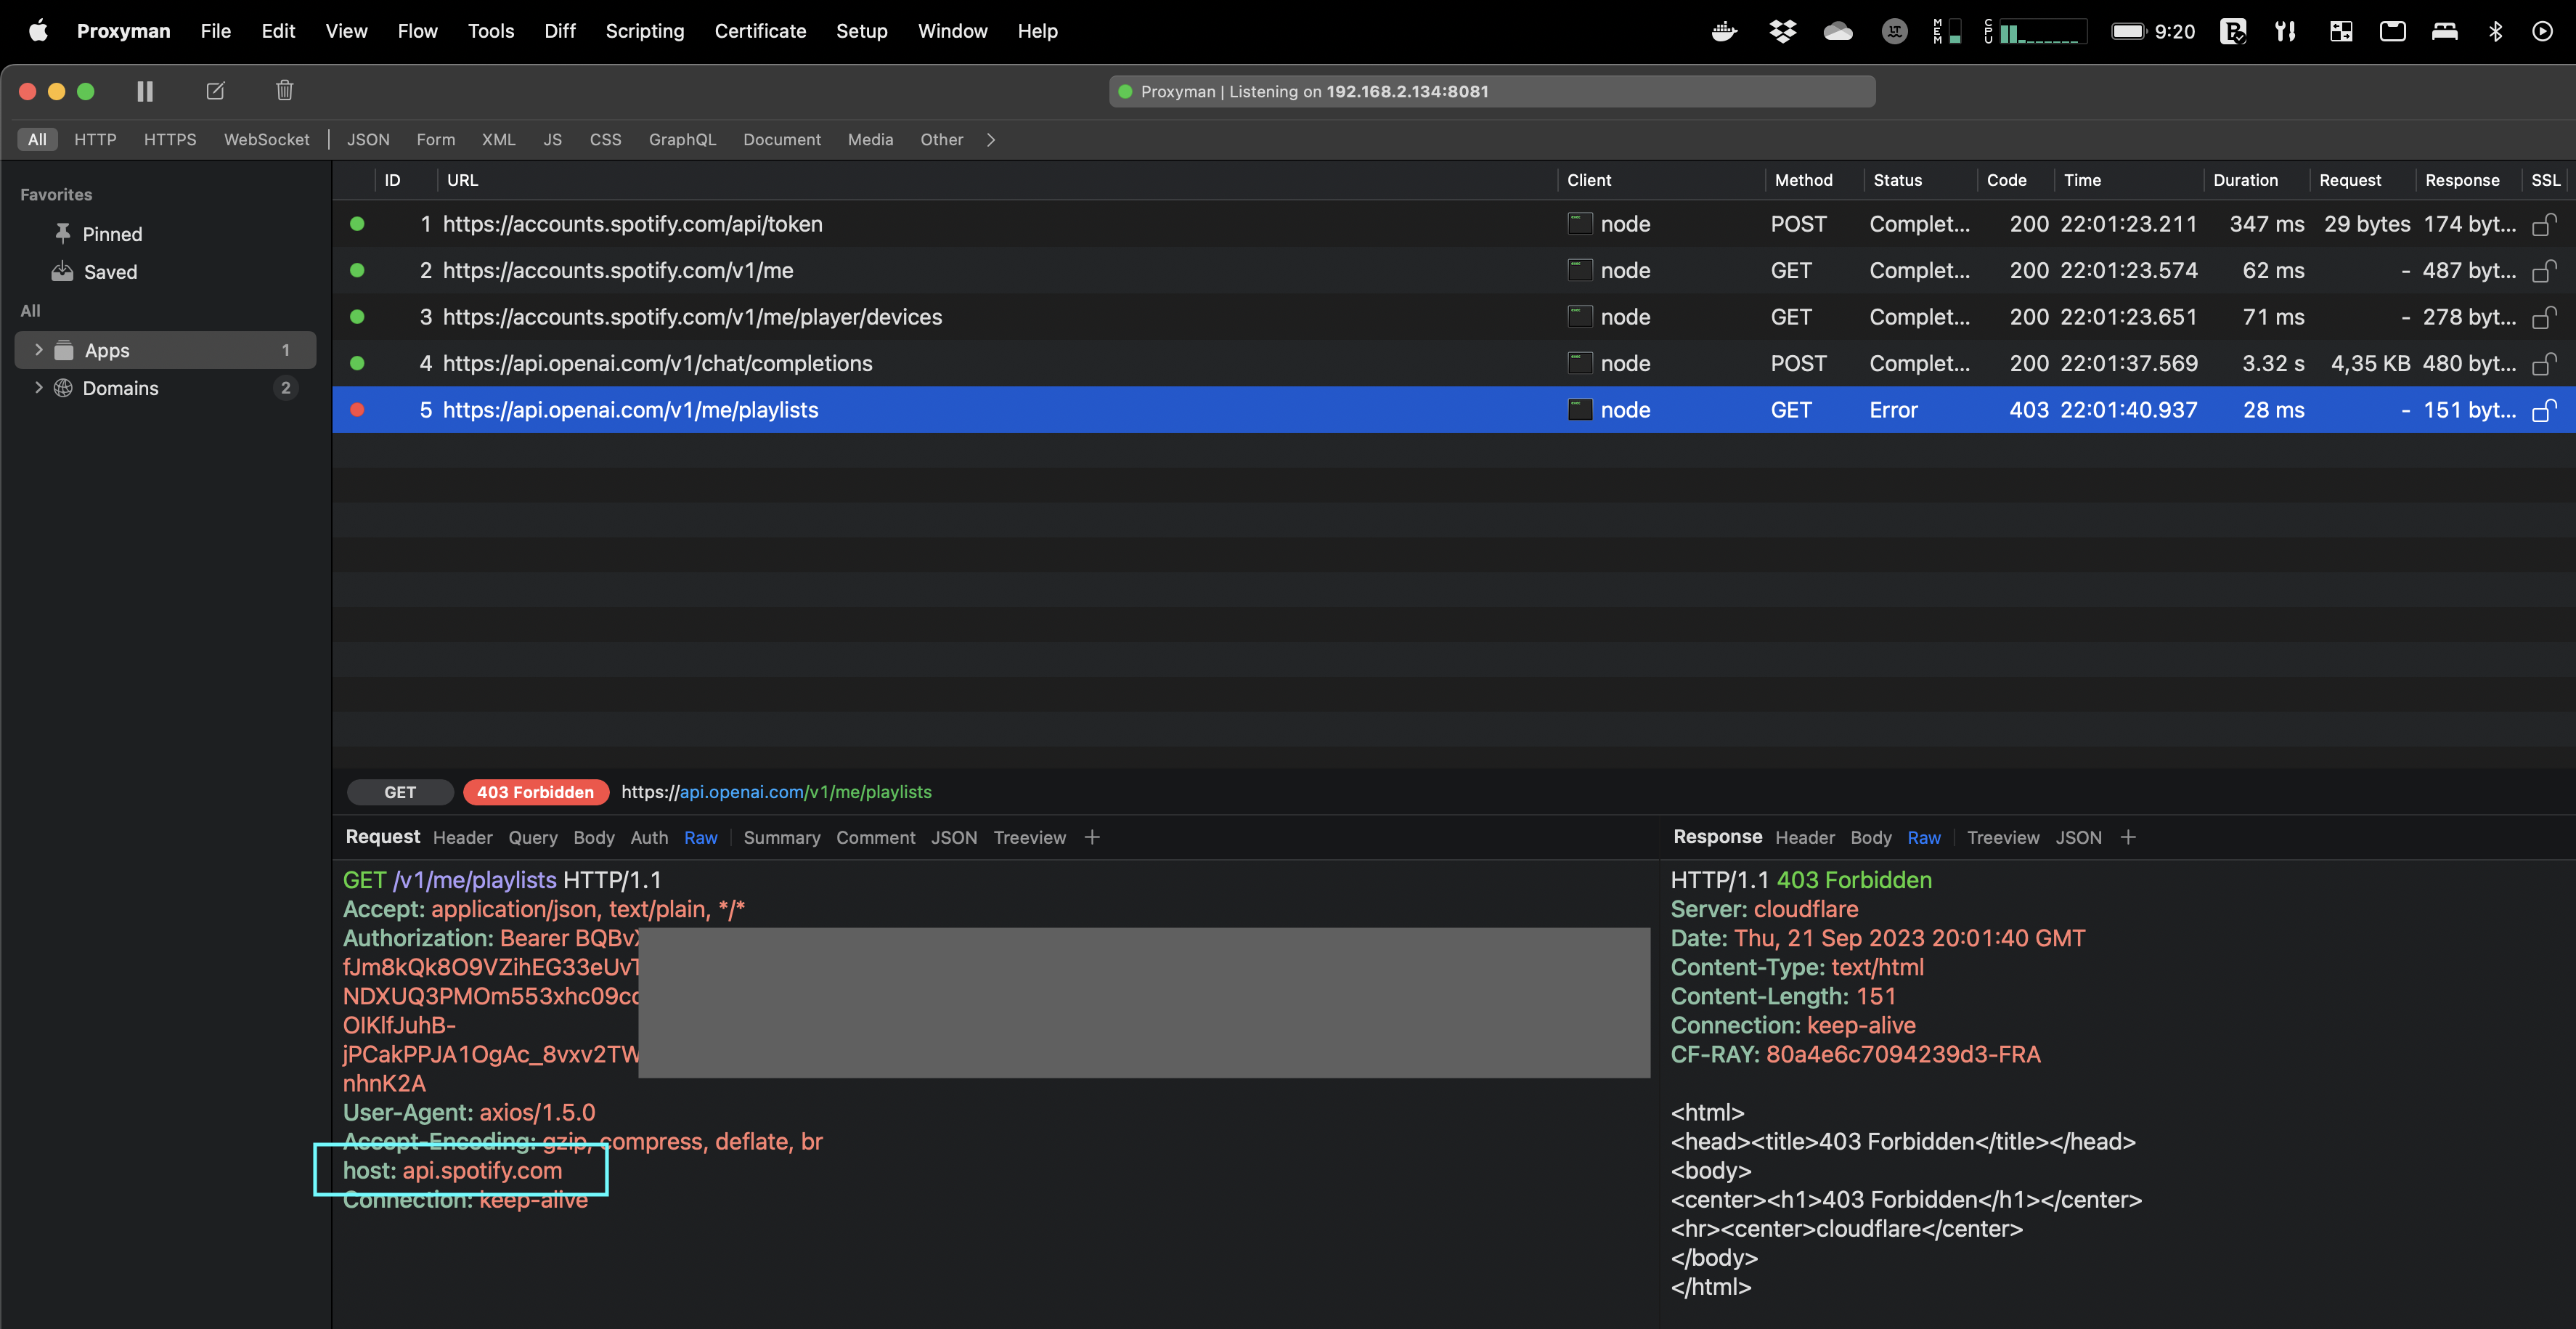Switch to the response Treeview tab
This screenshot has width=2576, height=1329.
click(2003, 838)
